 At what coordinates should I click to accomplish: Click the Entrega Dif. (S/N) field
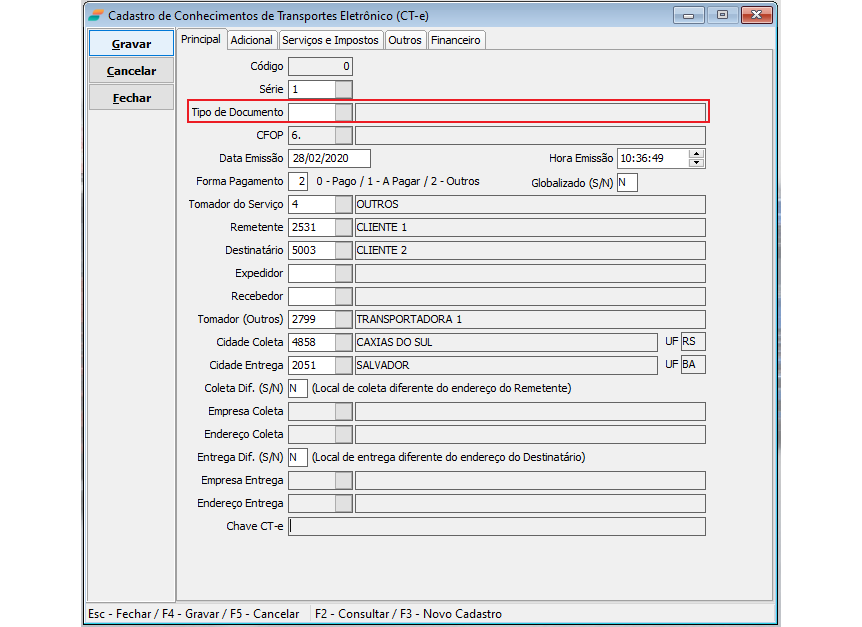click(x=297, y=457)
